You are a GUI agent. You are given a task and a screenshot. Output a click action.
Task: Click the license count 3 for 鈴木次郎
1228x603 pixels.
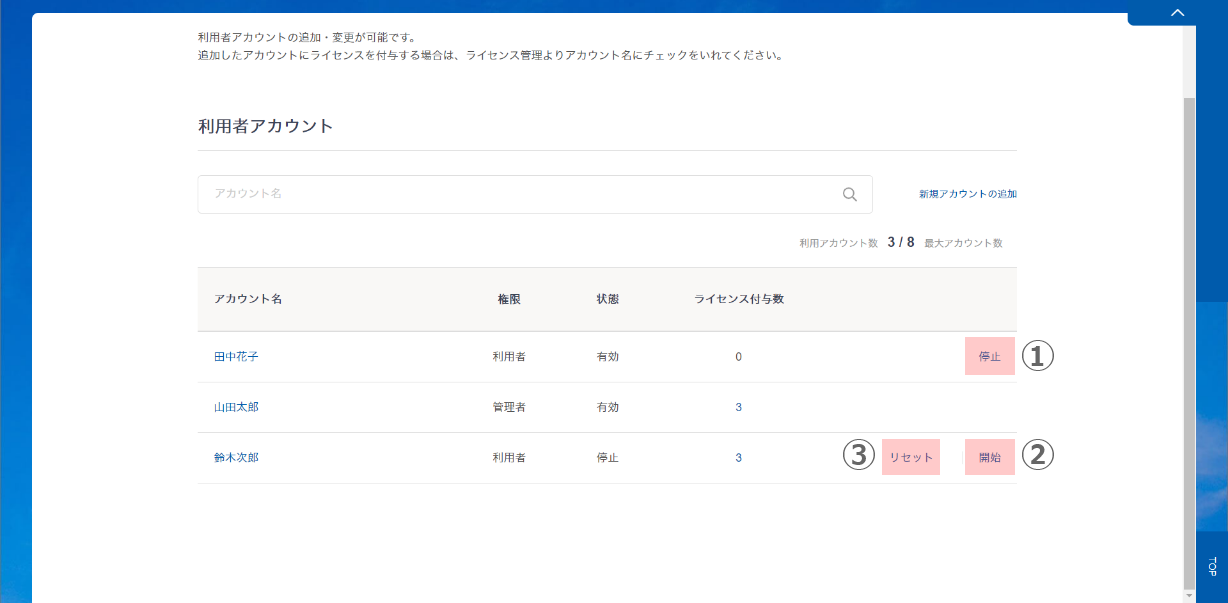(738, 458)
